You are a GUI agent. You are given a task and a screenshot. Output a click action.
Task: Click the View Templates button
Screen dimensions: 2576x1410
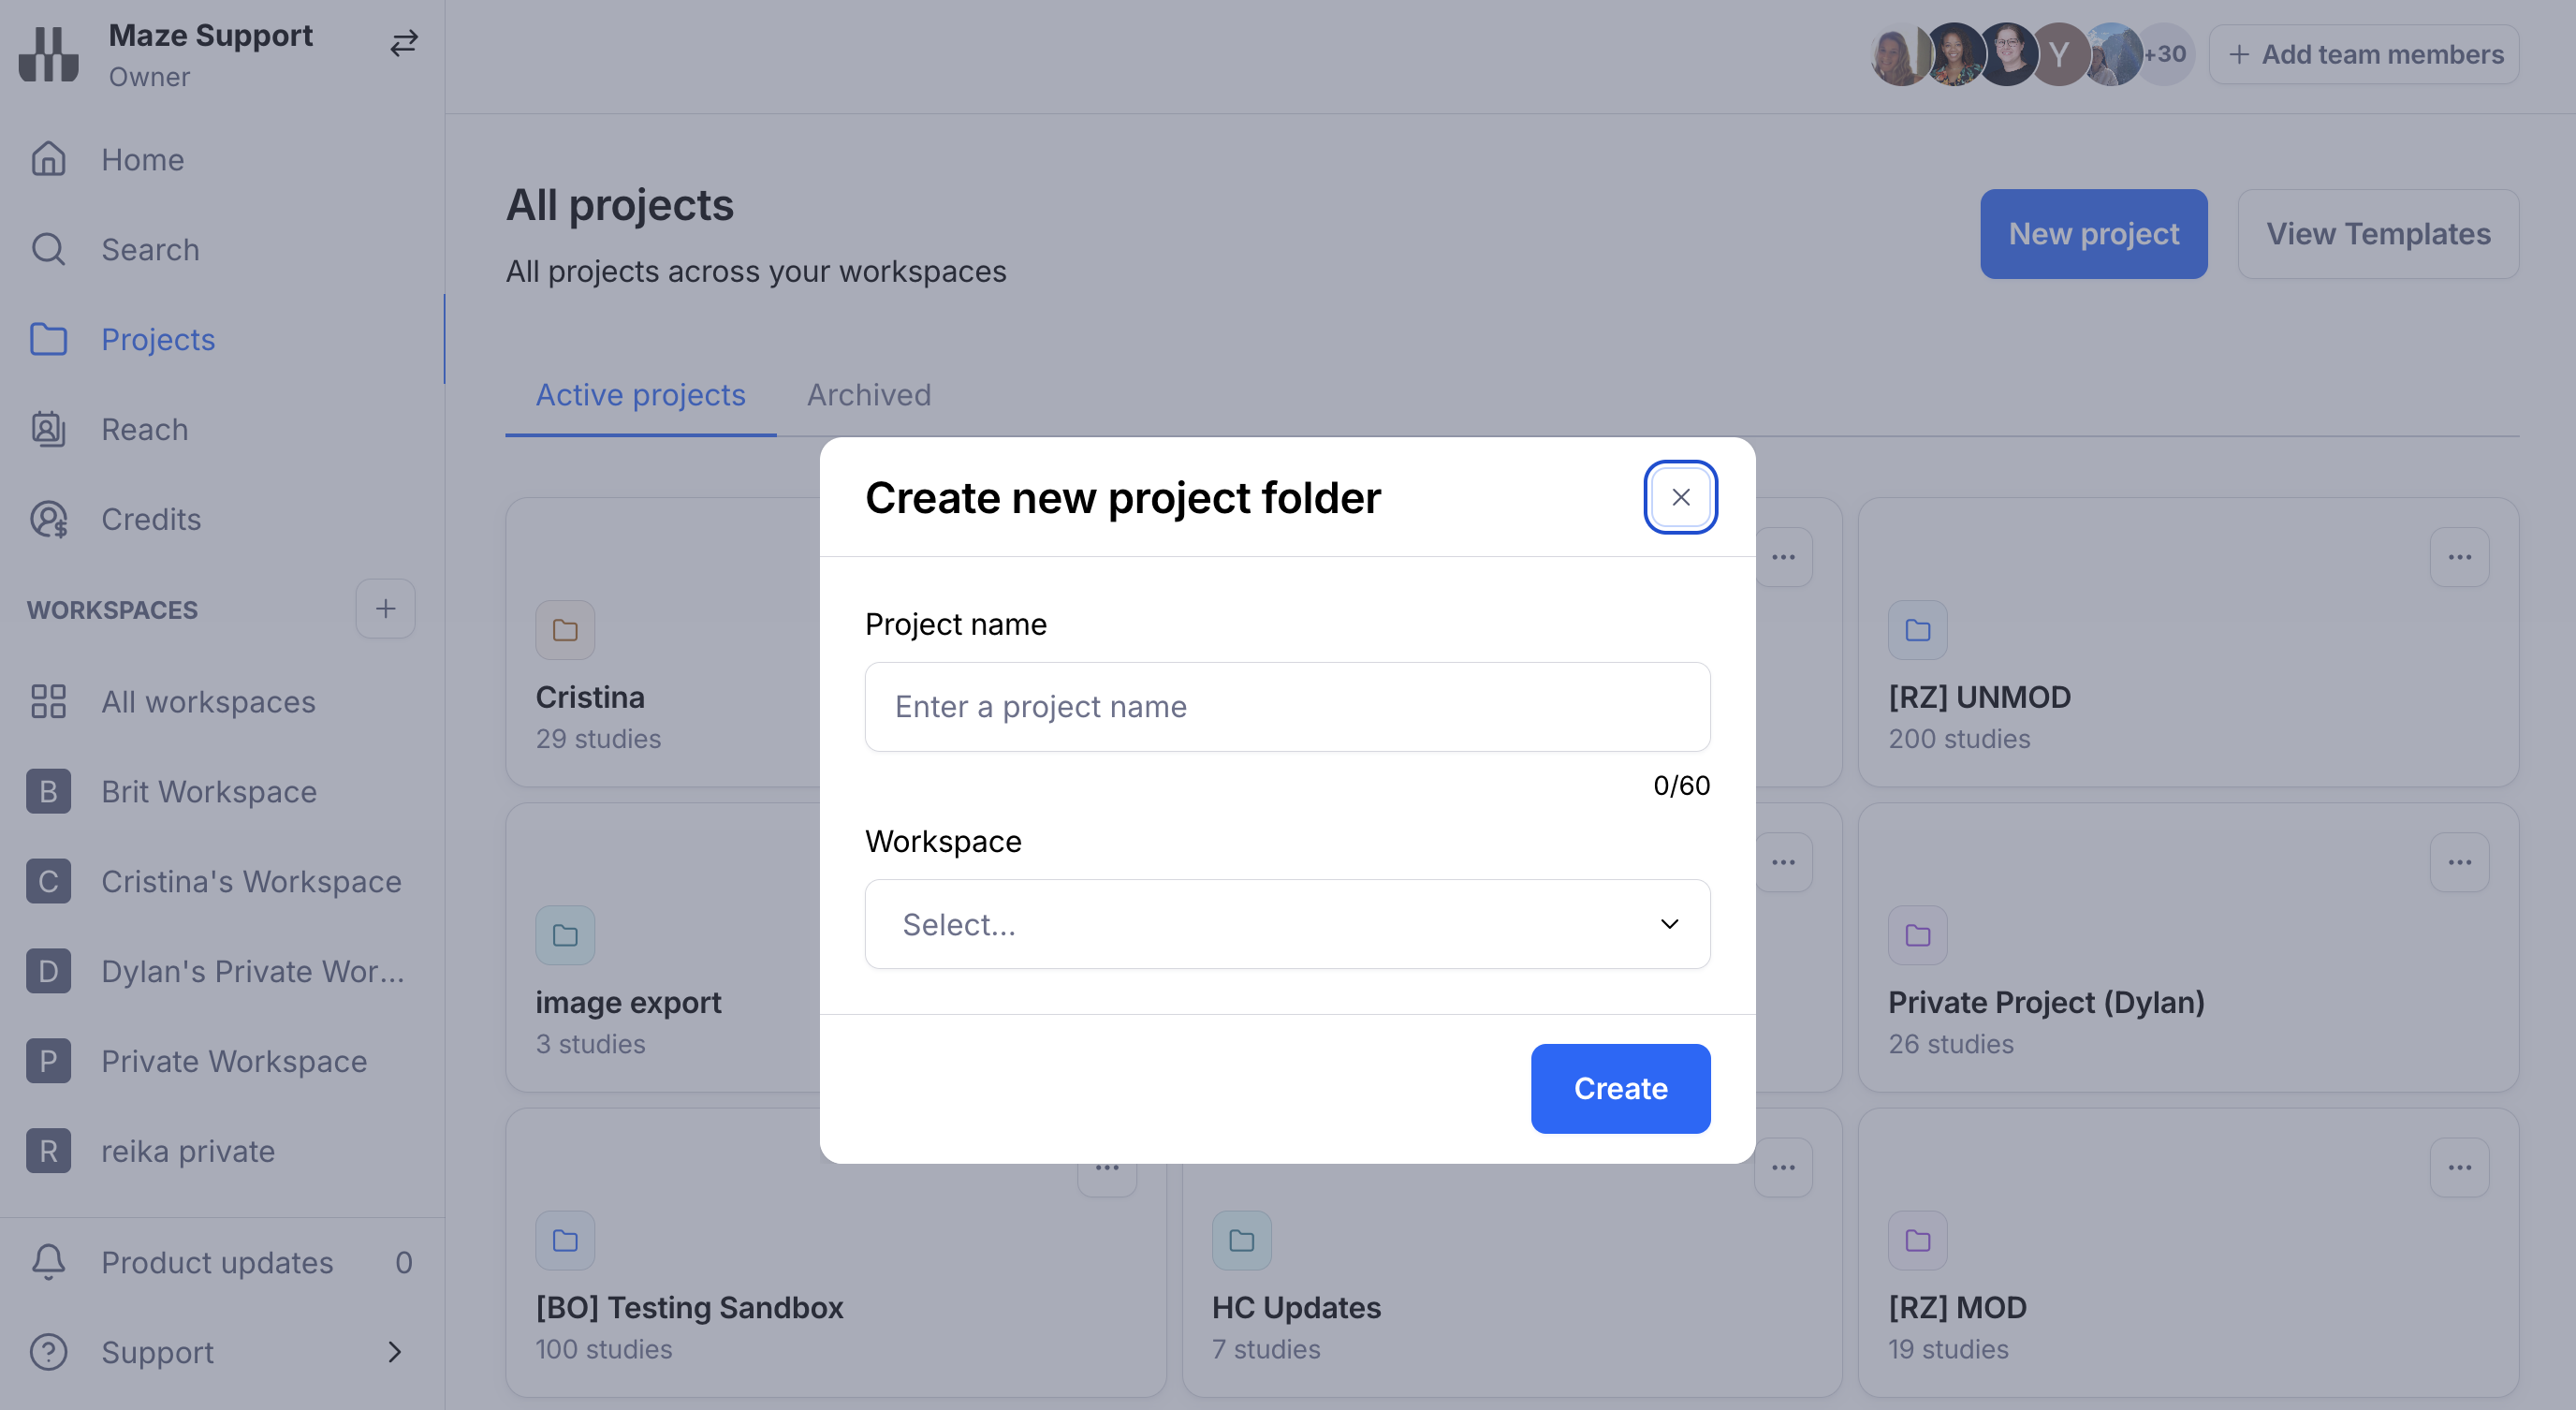pos(2377,234)
